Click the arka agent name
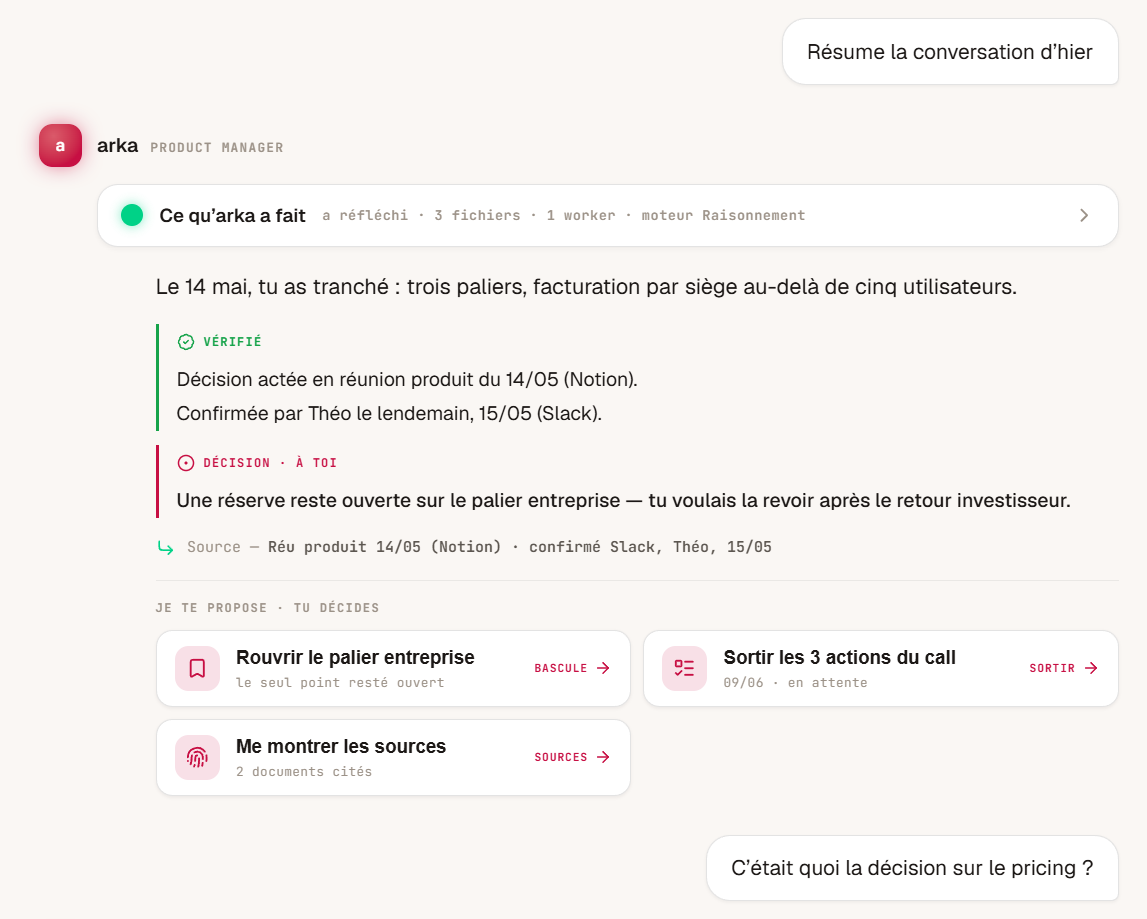Image resolution: width=1147 pixels, height=919 pixels. 118,146
